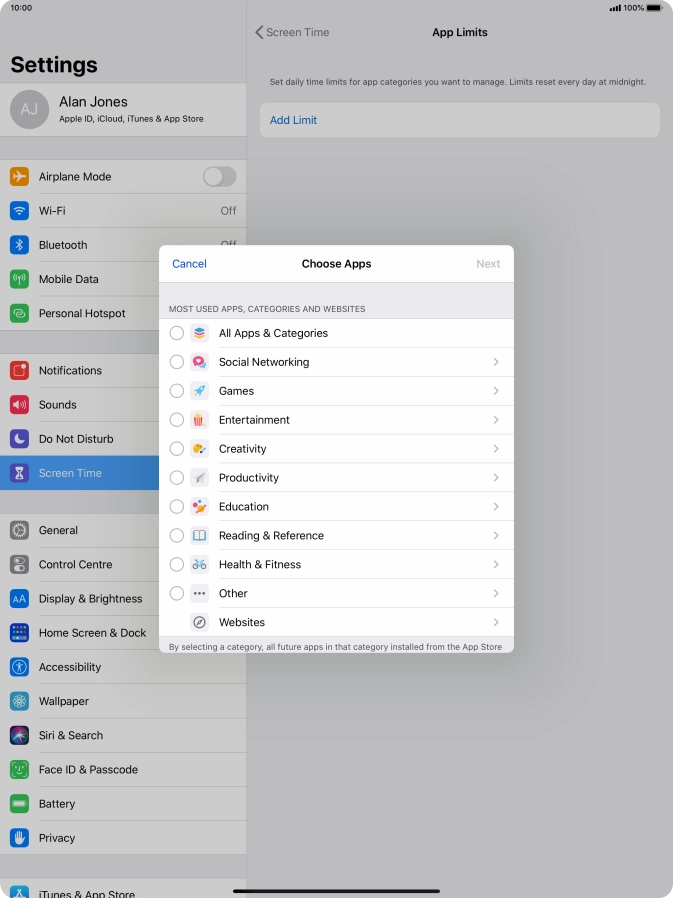Screen dimensions: 673x898
Task: Expand the Creativity category chevron
Action: coord(496,448)
